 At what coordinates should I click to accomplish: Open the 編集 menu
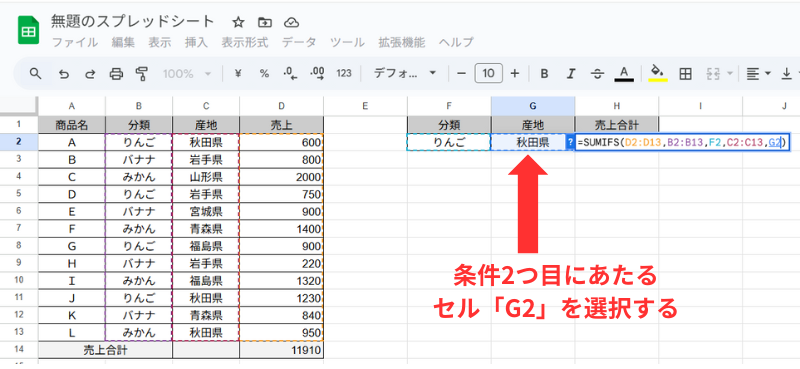pyautogui.click(x=123, y=42)
